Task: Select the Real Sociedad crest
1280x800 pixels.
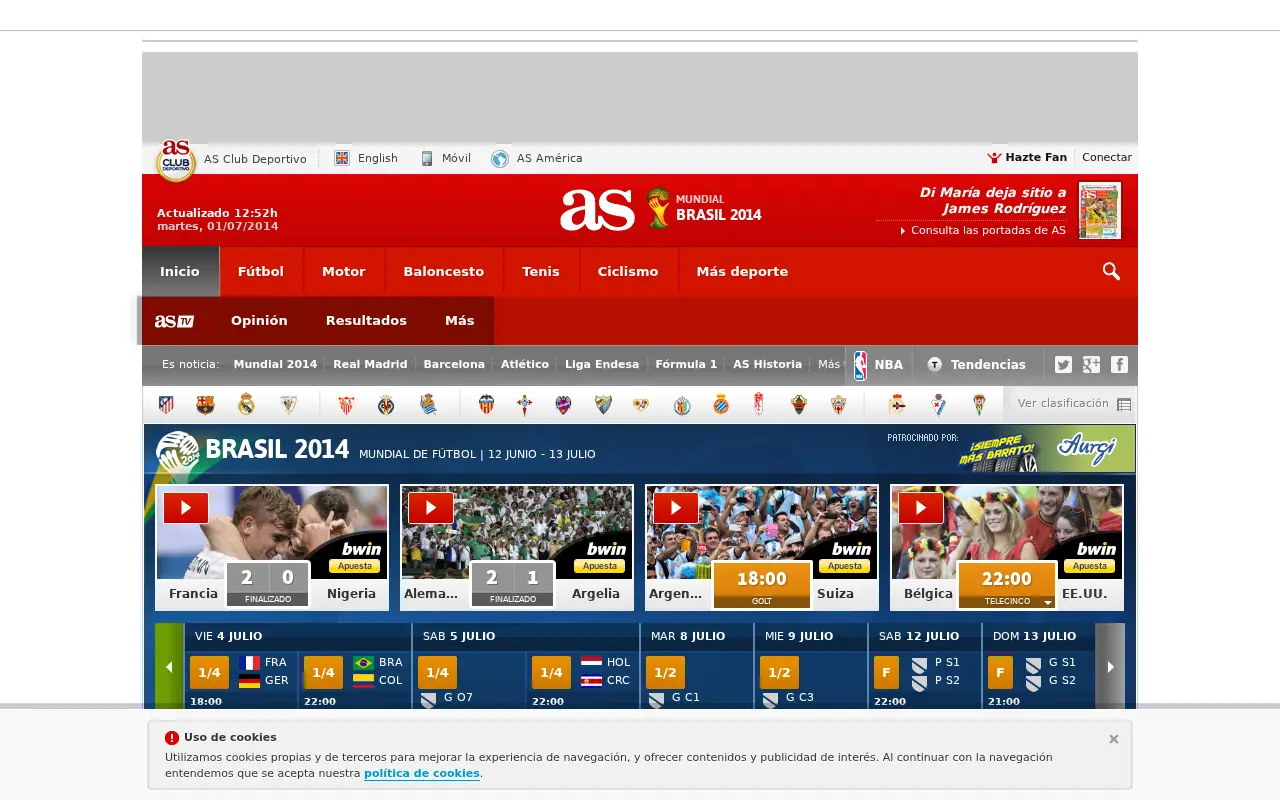Action: (428, 404)
